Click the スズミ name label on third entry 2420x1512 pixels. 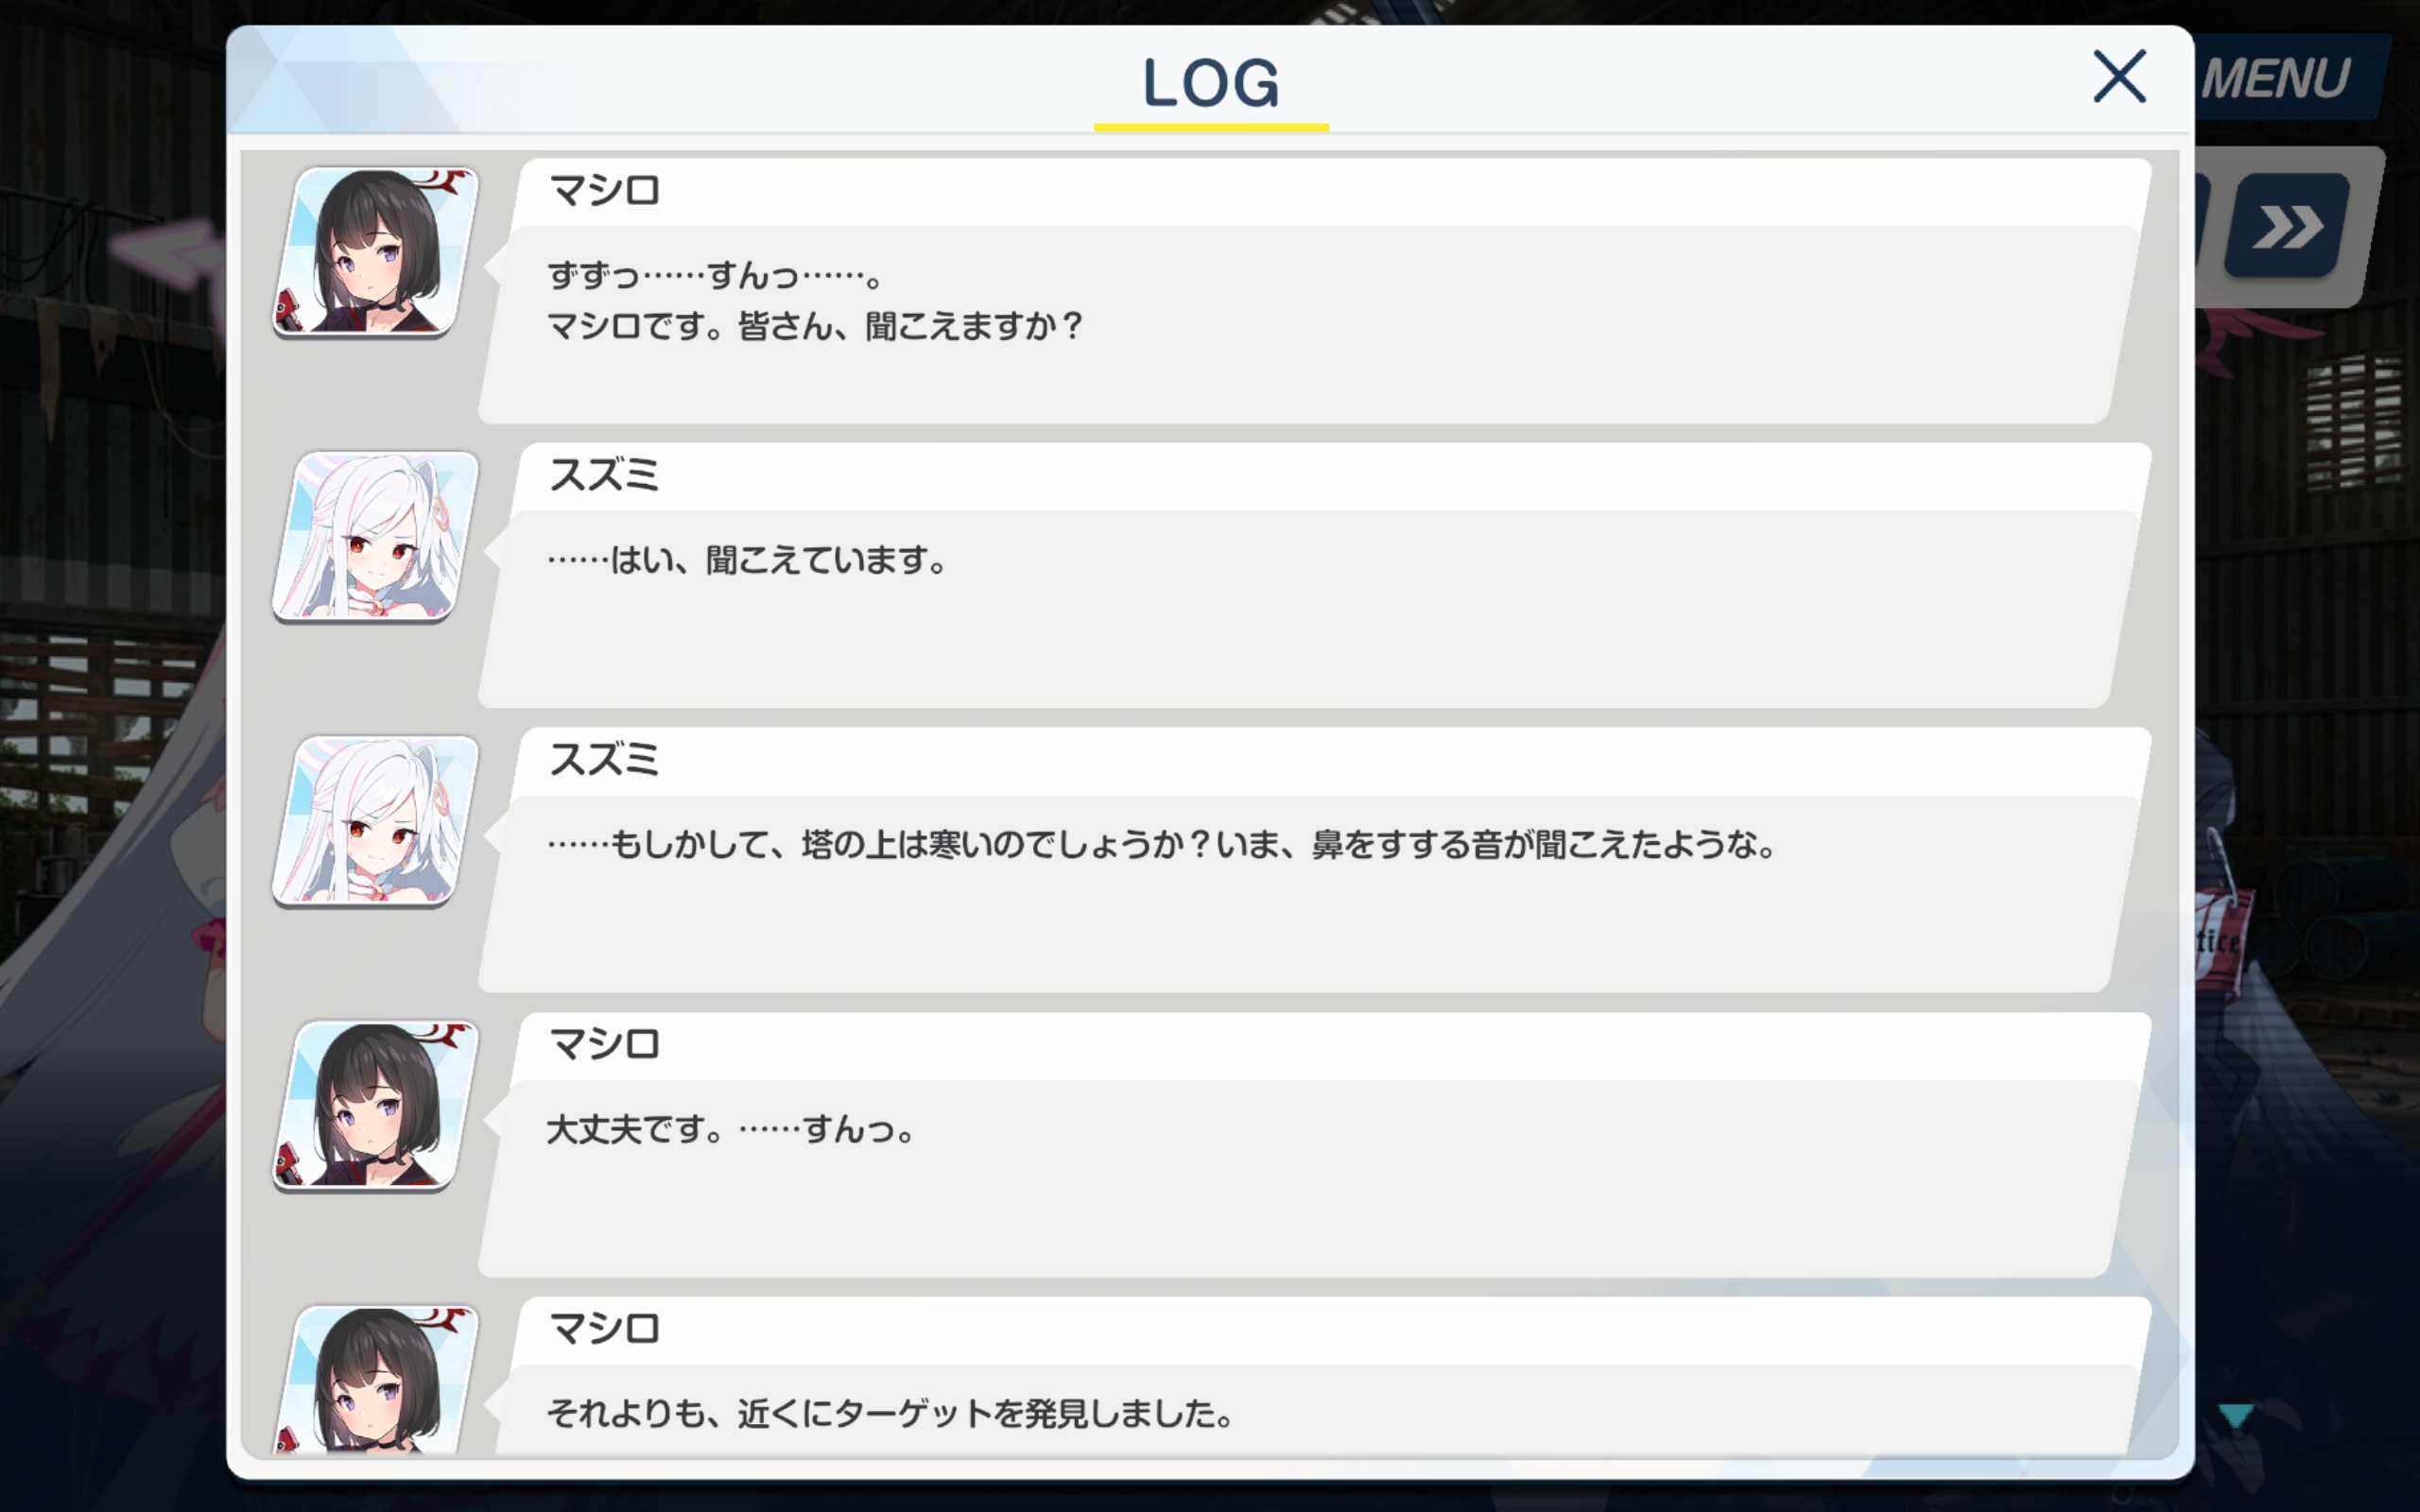[x=605, y=760]
